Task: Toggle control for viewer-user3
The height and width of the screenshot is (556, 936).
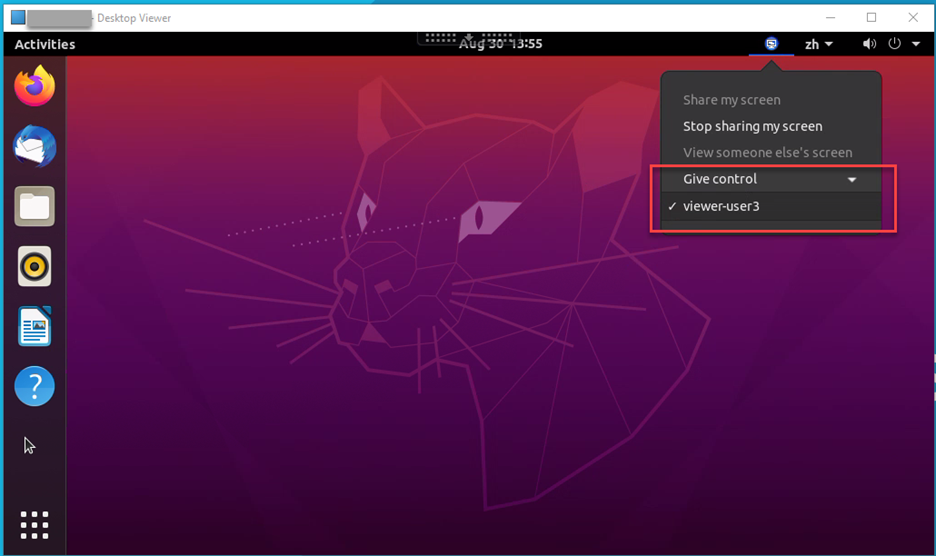Action: pyautogui.click(x=771, y=207)
